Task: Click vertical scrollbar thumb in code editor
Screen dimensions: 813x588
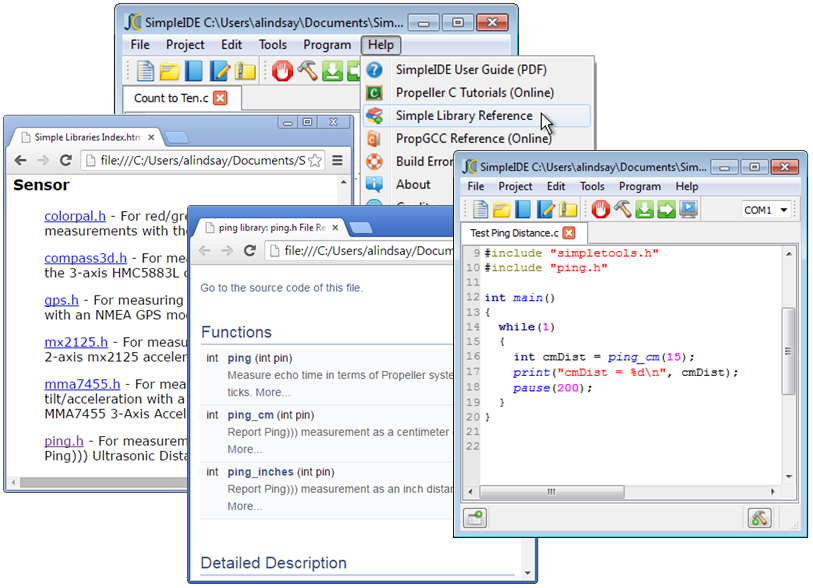Action: tap(788, 351)
